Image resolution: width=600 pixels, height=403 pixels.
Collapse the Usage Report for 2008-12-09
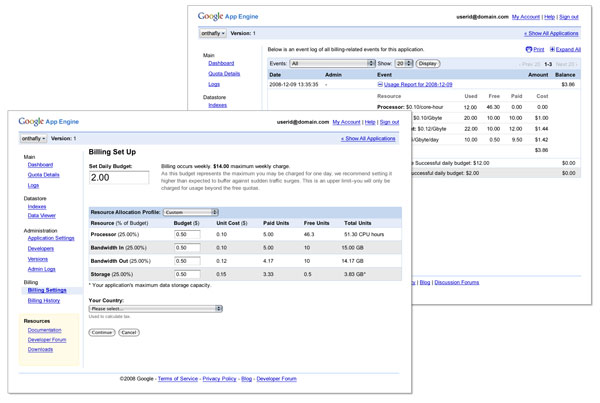click(x=380, y=85)
